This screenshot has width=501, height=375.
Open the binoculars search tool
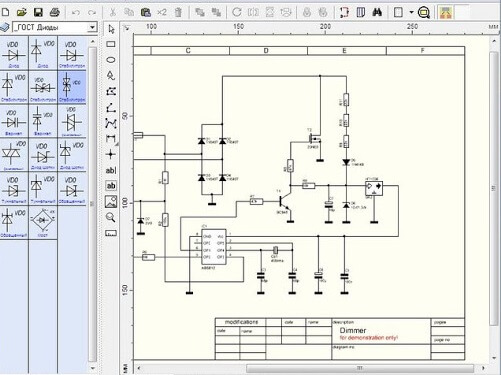[x=377, y=13]
